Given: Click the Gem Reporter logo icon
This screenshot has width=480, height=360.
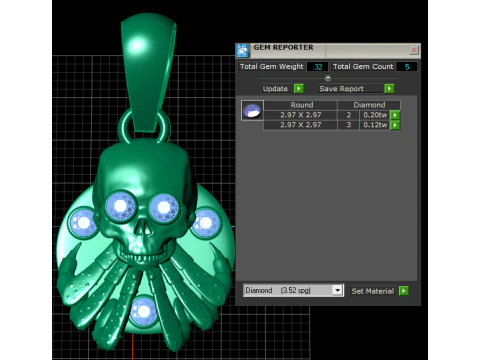Looking at the screenshot, I should tap(242, 51).
